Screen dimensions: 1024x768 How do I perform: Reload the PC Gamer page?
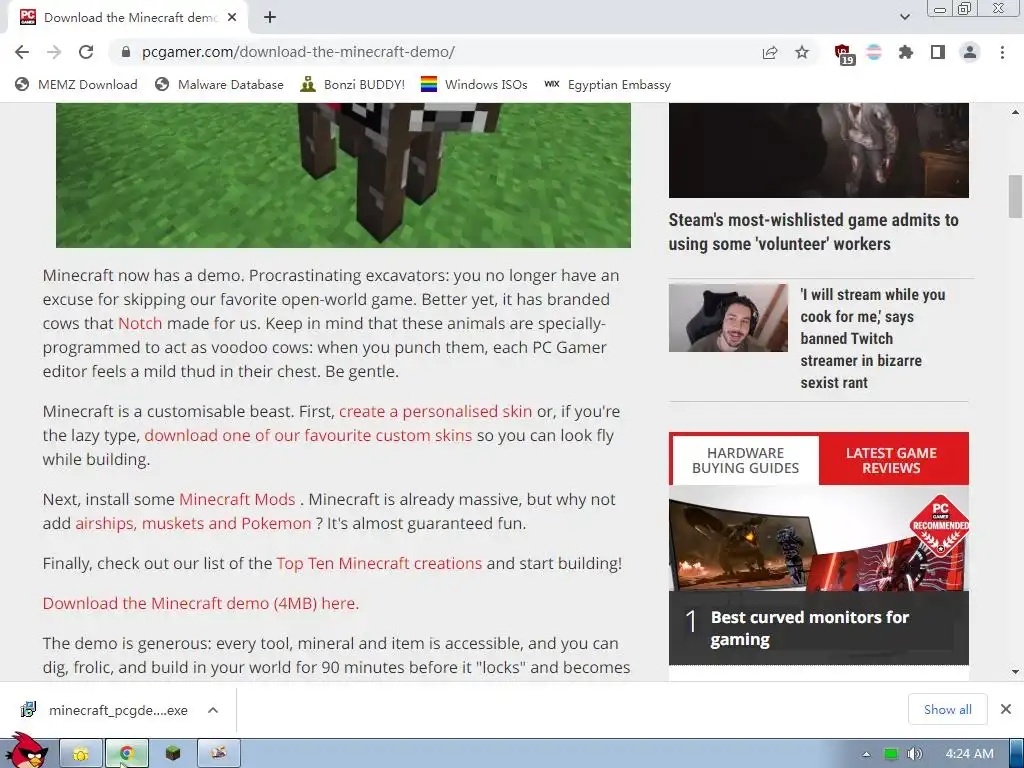coord(86,52)
